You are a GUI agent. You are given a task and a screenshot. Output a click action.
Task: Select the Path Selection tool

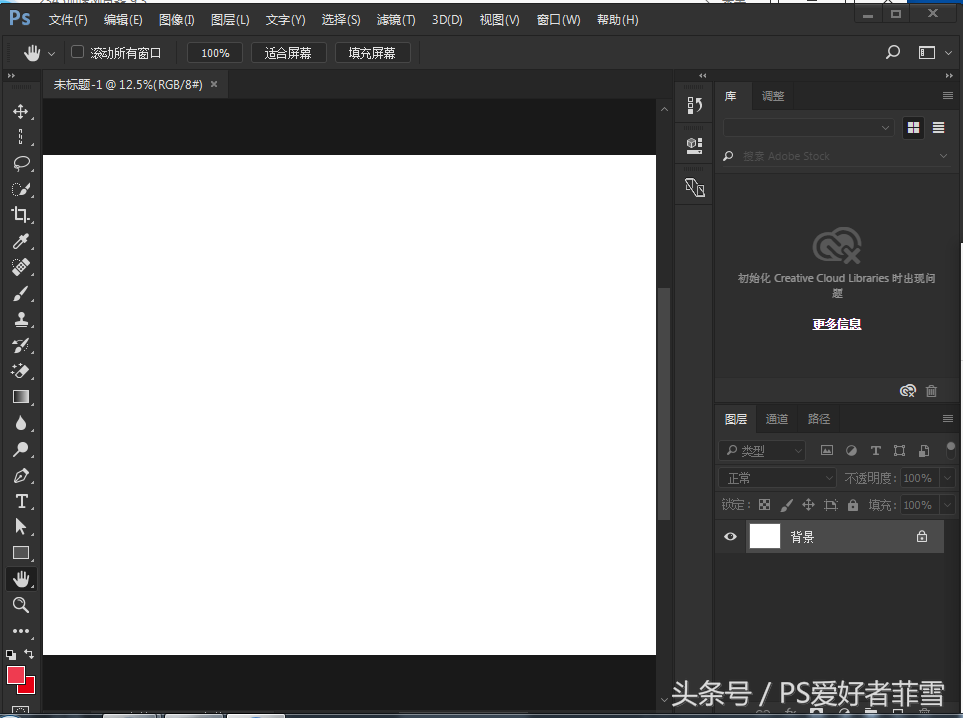[21, 527]
